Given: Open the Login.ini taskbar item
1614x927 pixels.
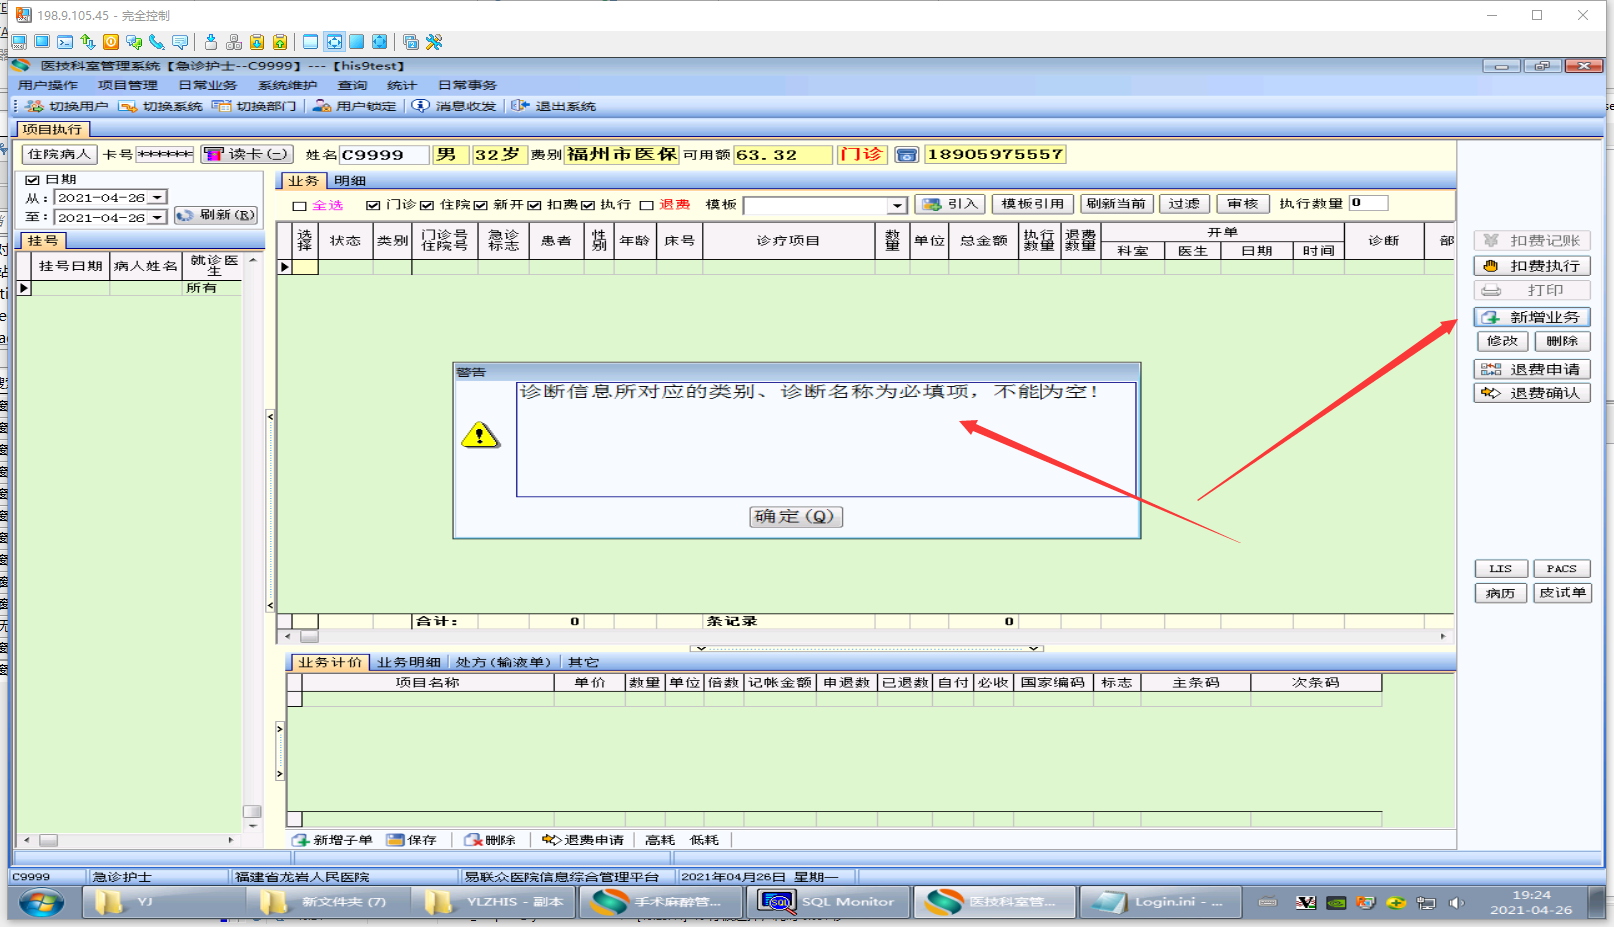Looking at the screenshot, I should (x=1160, y=902).
